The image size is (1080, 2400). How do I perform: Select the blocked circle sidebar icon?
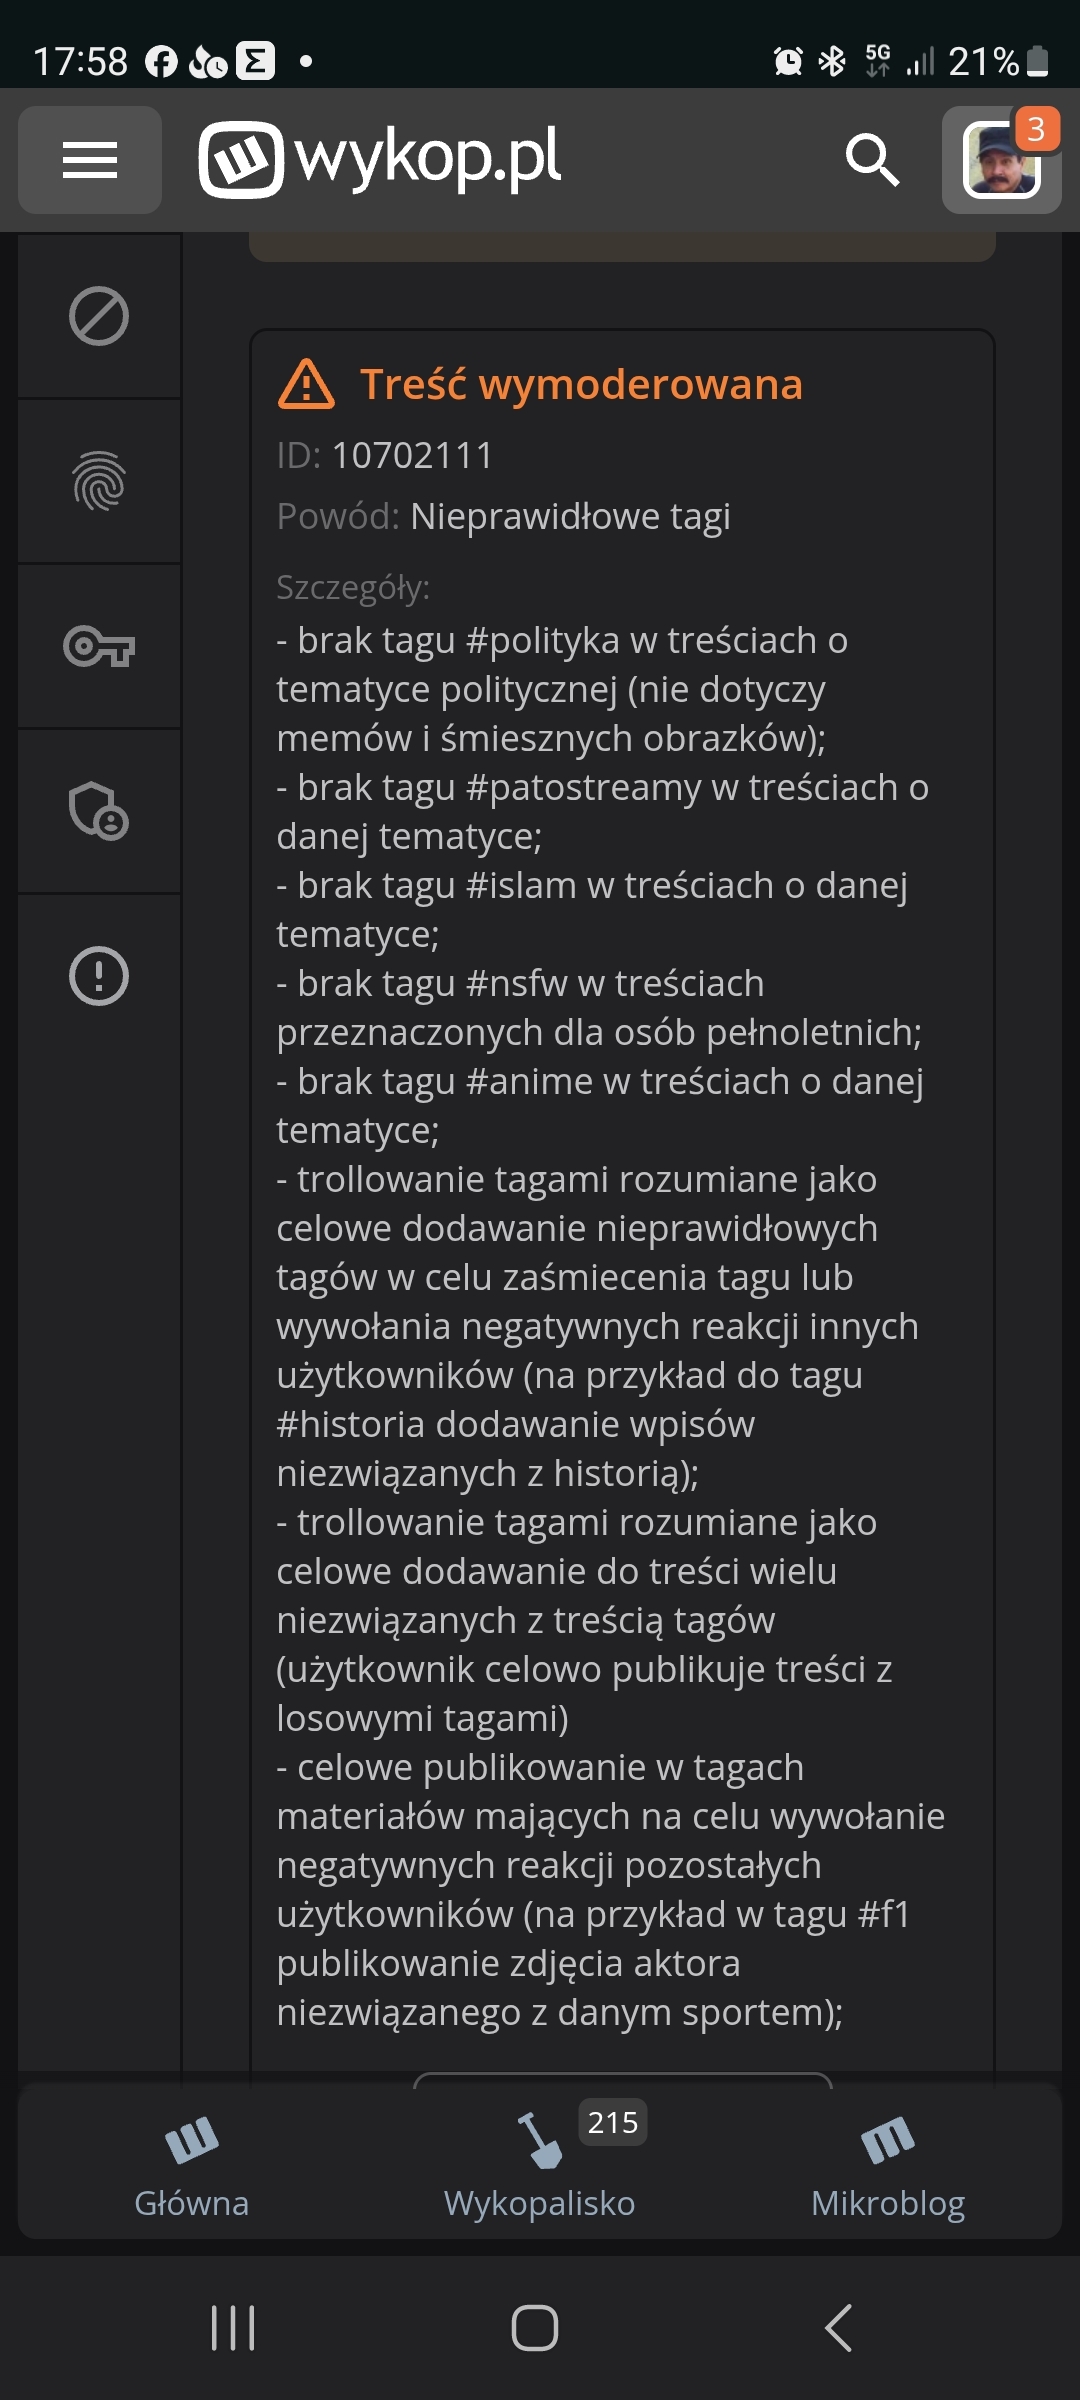click(99, 317)
